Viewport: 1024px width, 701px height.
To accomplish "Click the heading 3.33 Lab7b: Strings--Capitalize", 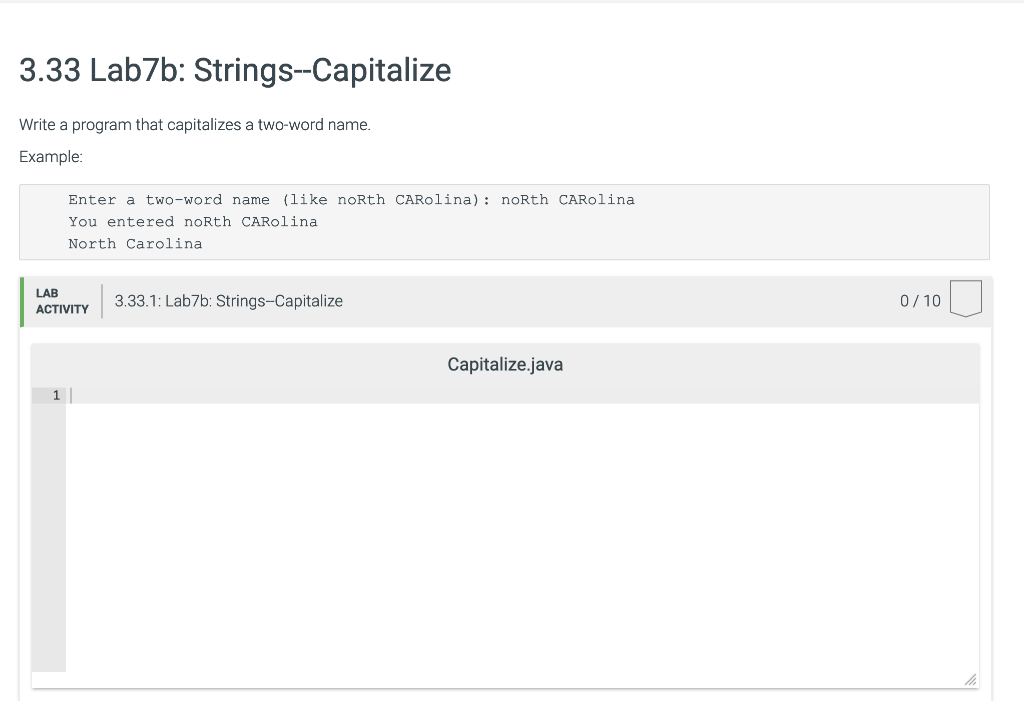I will tap(234, 71).
